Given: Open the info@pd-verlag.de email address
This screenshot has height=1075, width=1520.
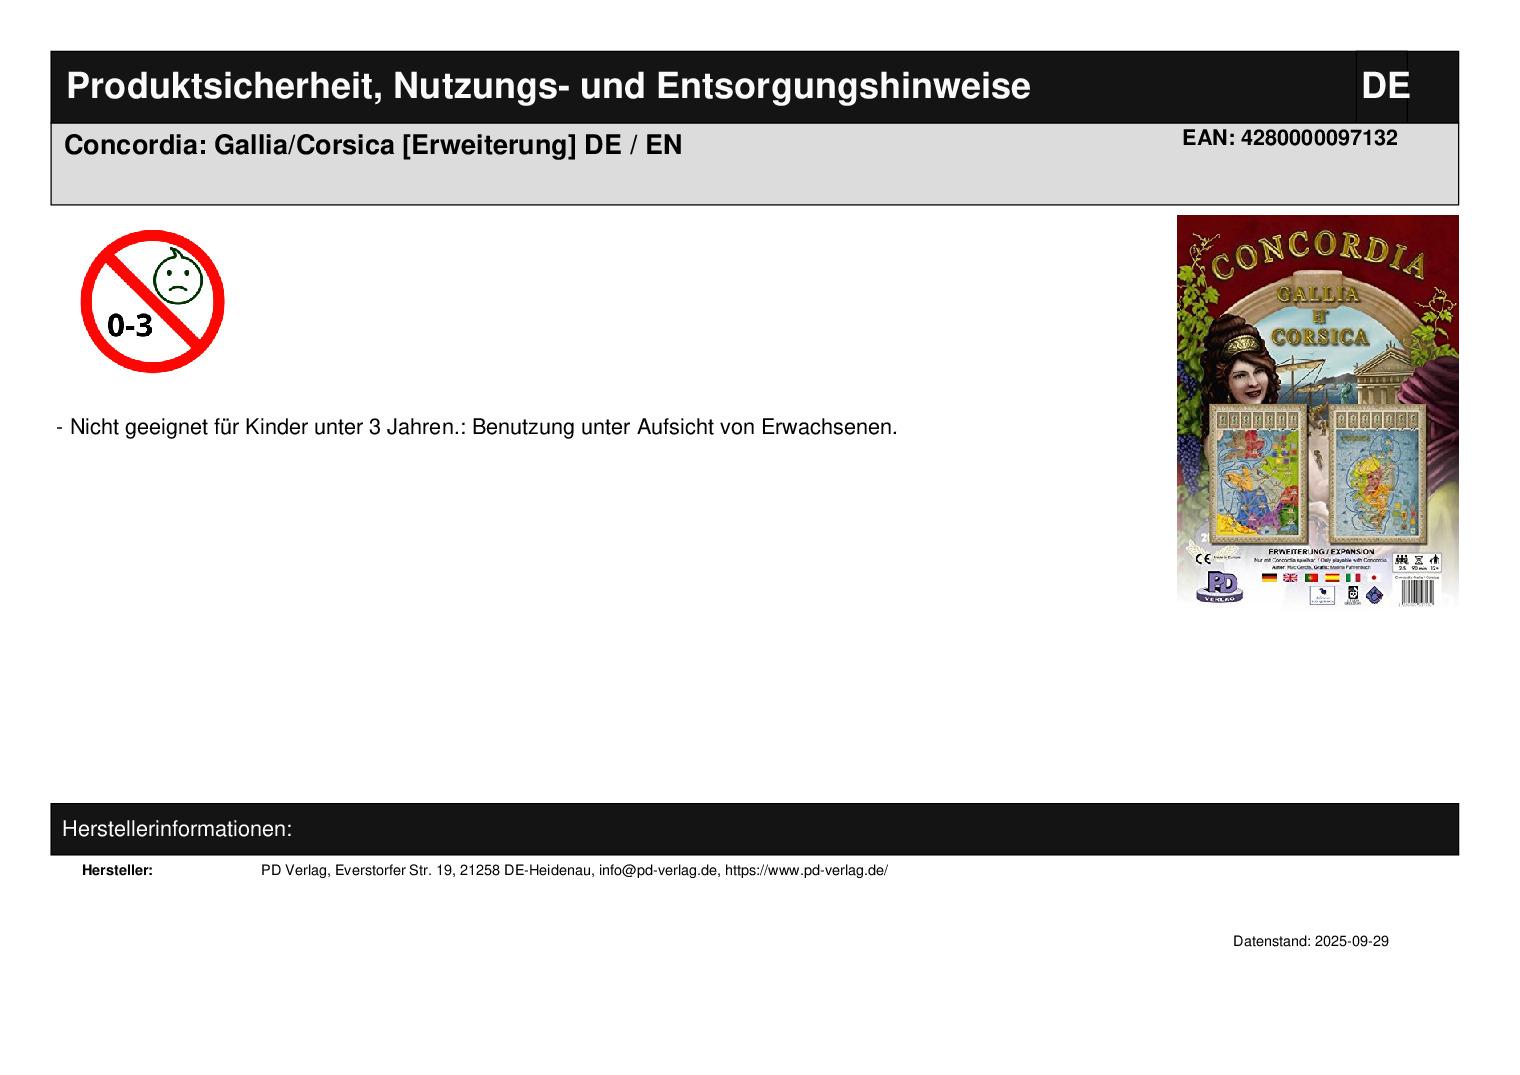Looking at the screenshot, I should [x=658, y=870].
